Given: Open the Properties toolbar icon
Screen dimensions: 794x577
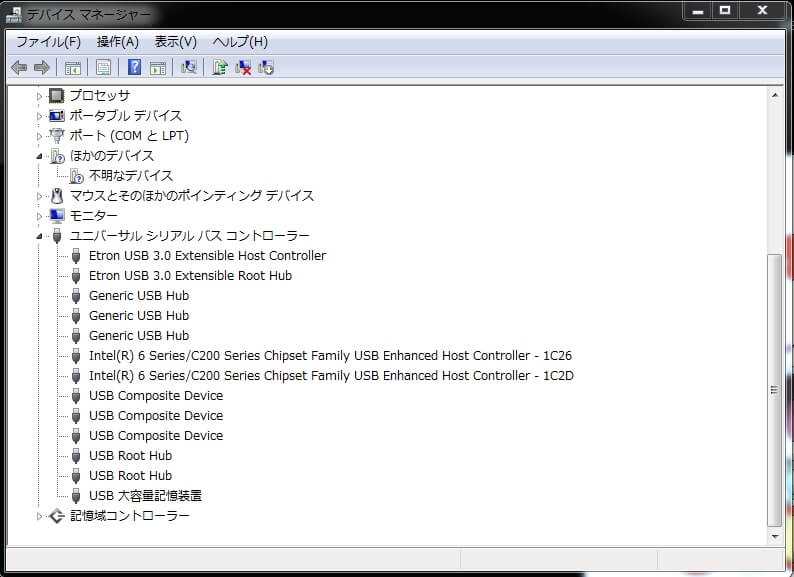Looking at the screenshot, I should point(103,67).
